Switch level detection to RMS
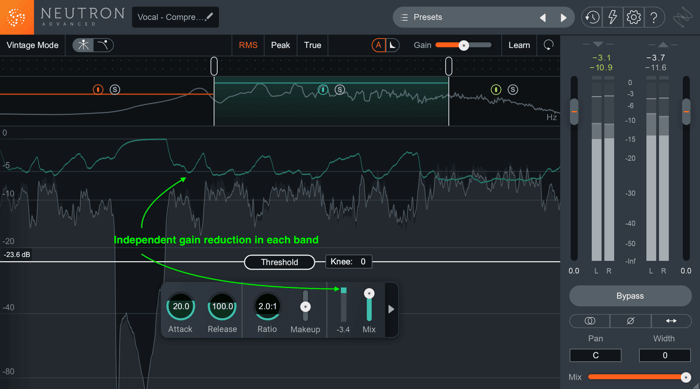The image size is (700, 389). pos(248,45)
